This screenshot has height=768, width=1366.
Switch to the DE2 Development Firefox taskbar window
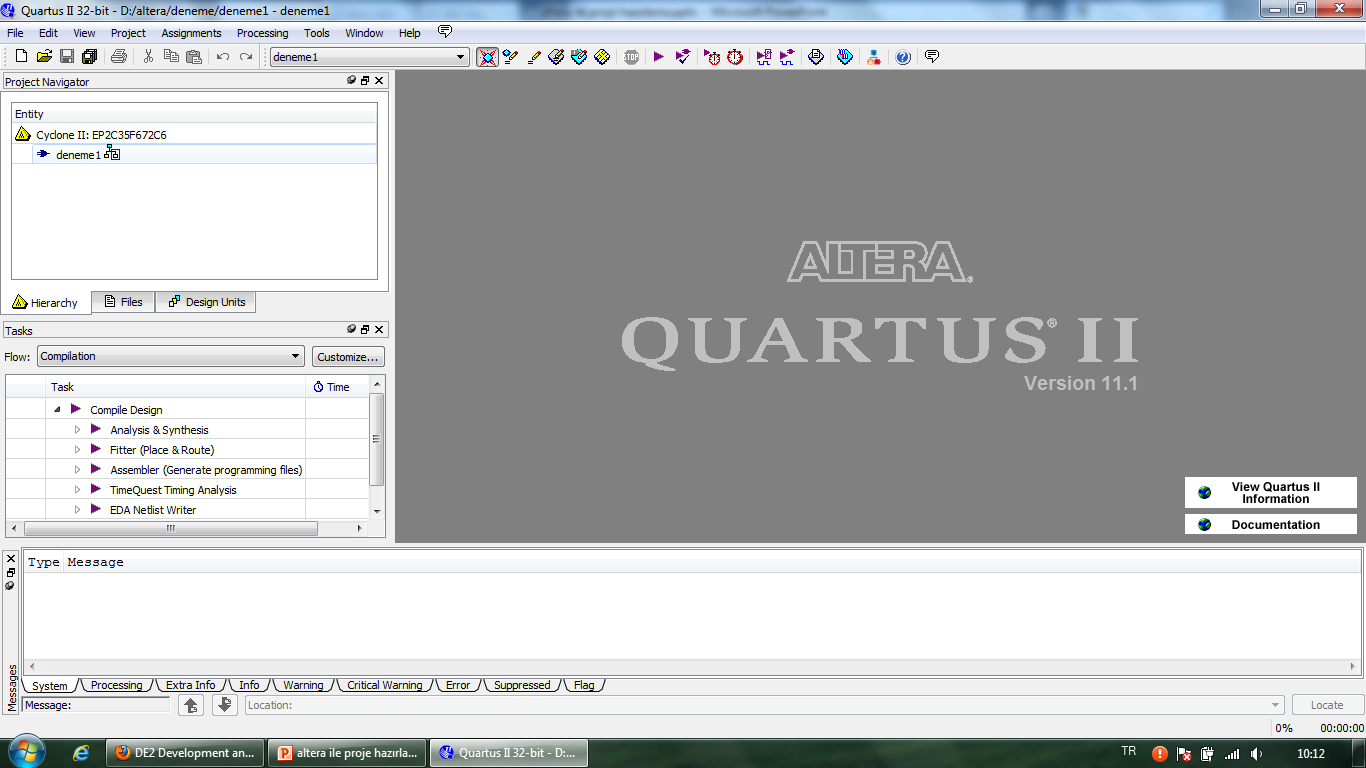click(185, 753)
